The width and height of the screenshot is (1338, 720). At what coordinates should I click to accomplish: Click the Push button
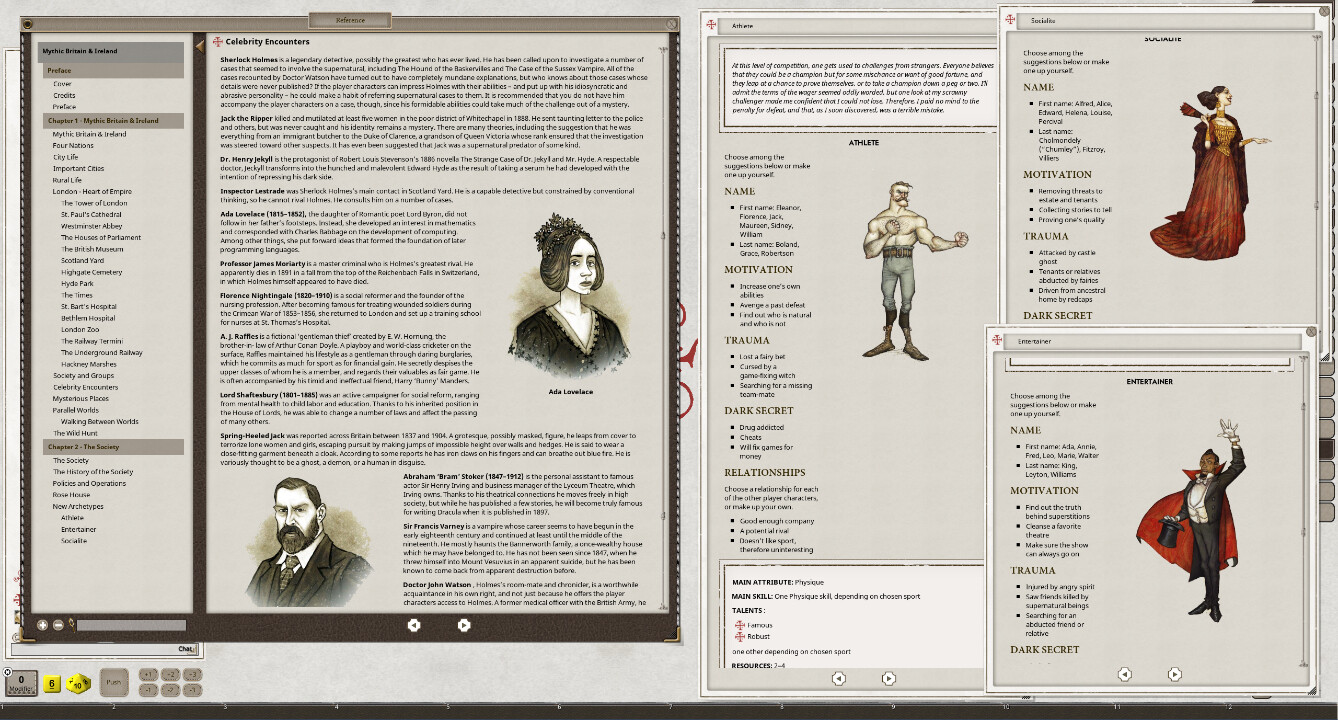coord(114,682)
